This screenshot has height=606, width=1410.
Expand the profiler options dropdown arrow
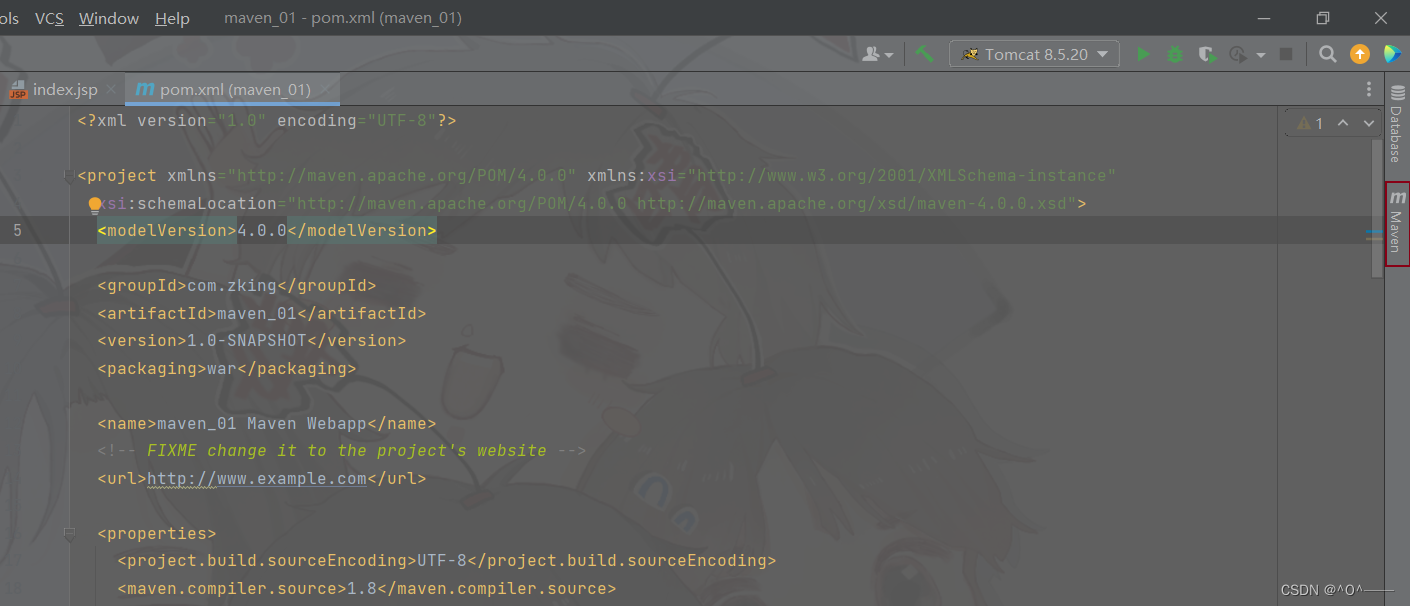pyautogui.click(x=1260, y=55)
